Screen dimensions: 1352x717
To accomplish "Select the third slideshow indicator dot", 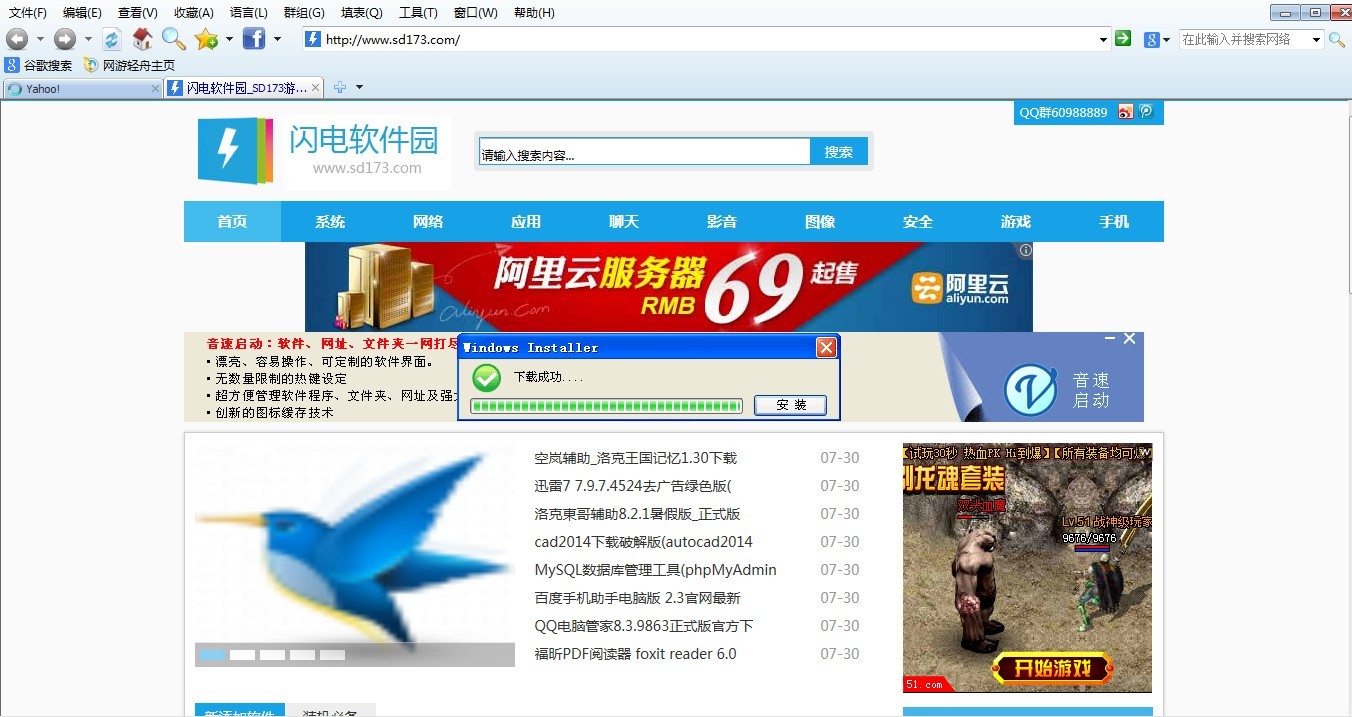I will (x=273, y=655).
